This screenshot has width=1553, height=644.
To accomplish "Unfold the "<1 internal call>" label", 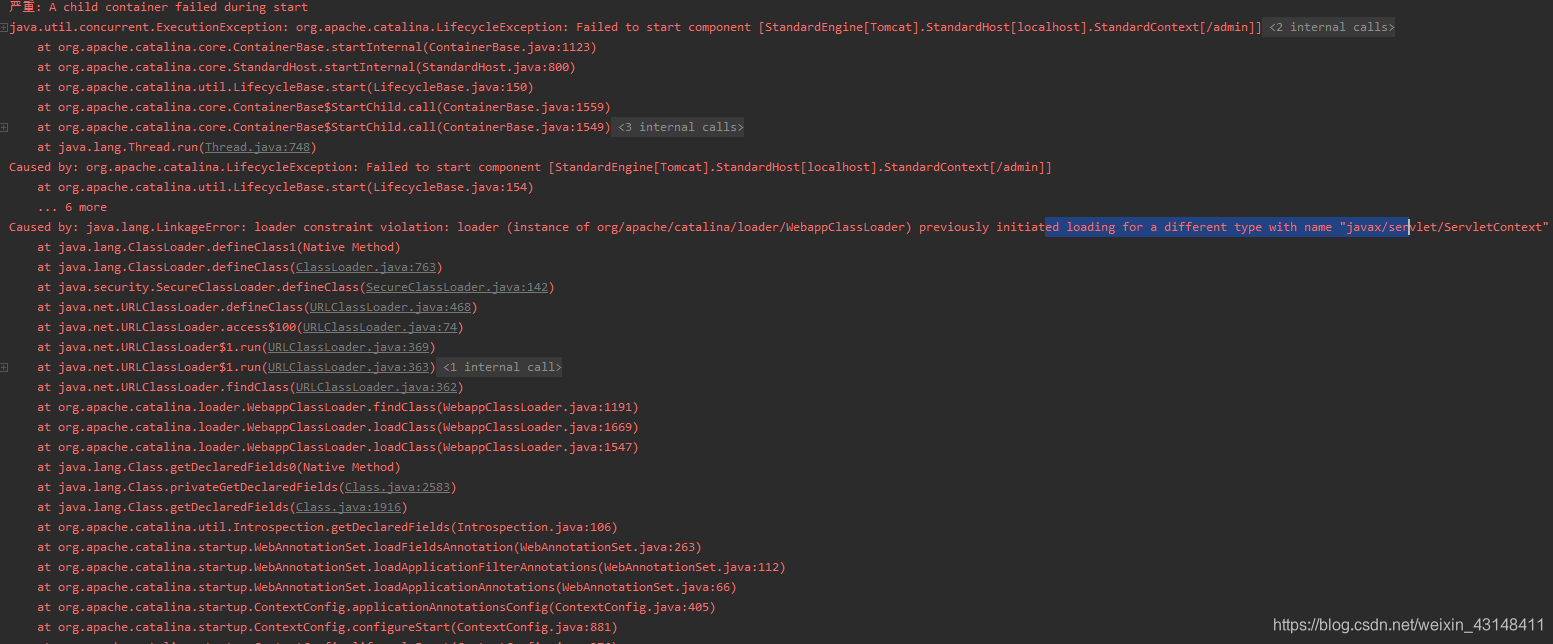I will pyautogui.click(x=501, y=367).
